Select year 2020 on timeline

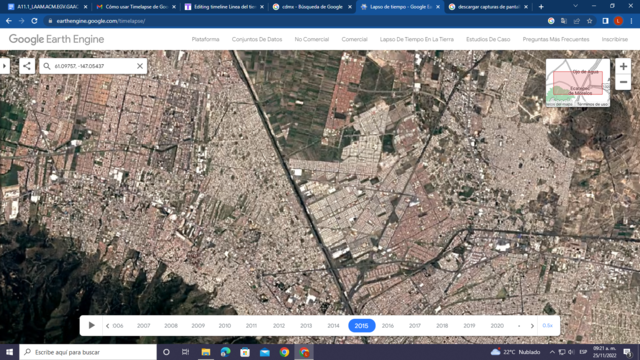click(497, 326)
